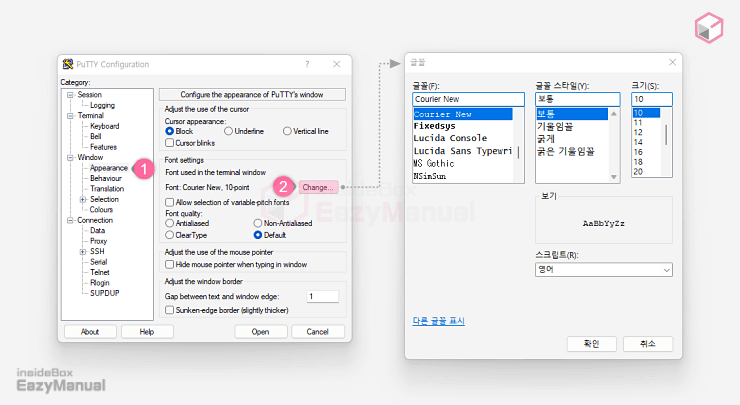
Task: Check Hide mouse pointer when typing in window
Action: [x=169, y=264]
